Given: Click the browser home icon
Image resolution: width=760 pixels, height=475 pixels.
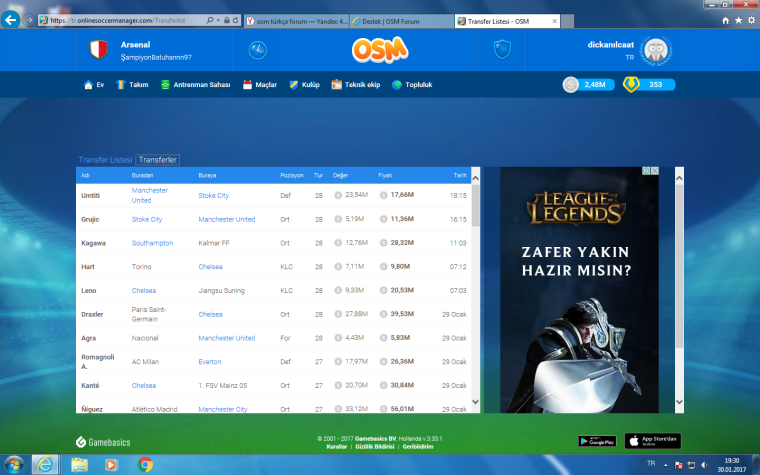Looking at the screenshot, I should pyautogui.click(x=725, y=20).
